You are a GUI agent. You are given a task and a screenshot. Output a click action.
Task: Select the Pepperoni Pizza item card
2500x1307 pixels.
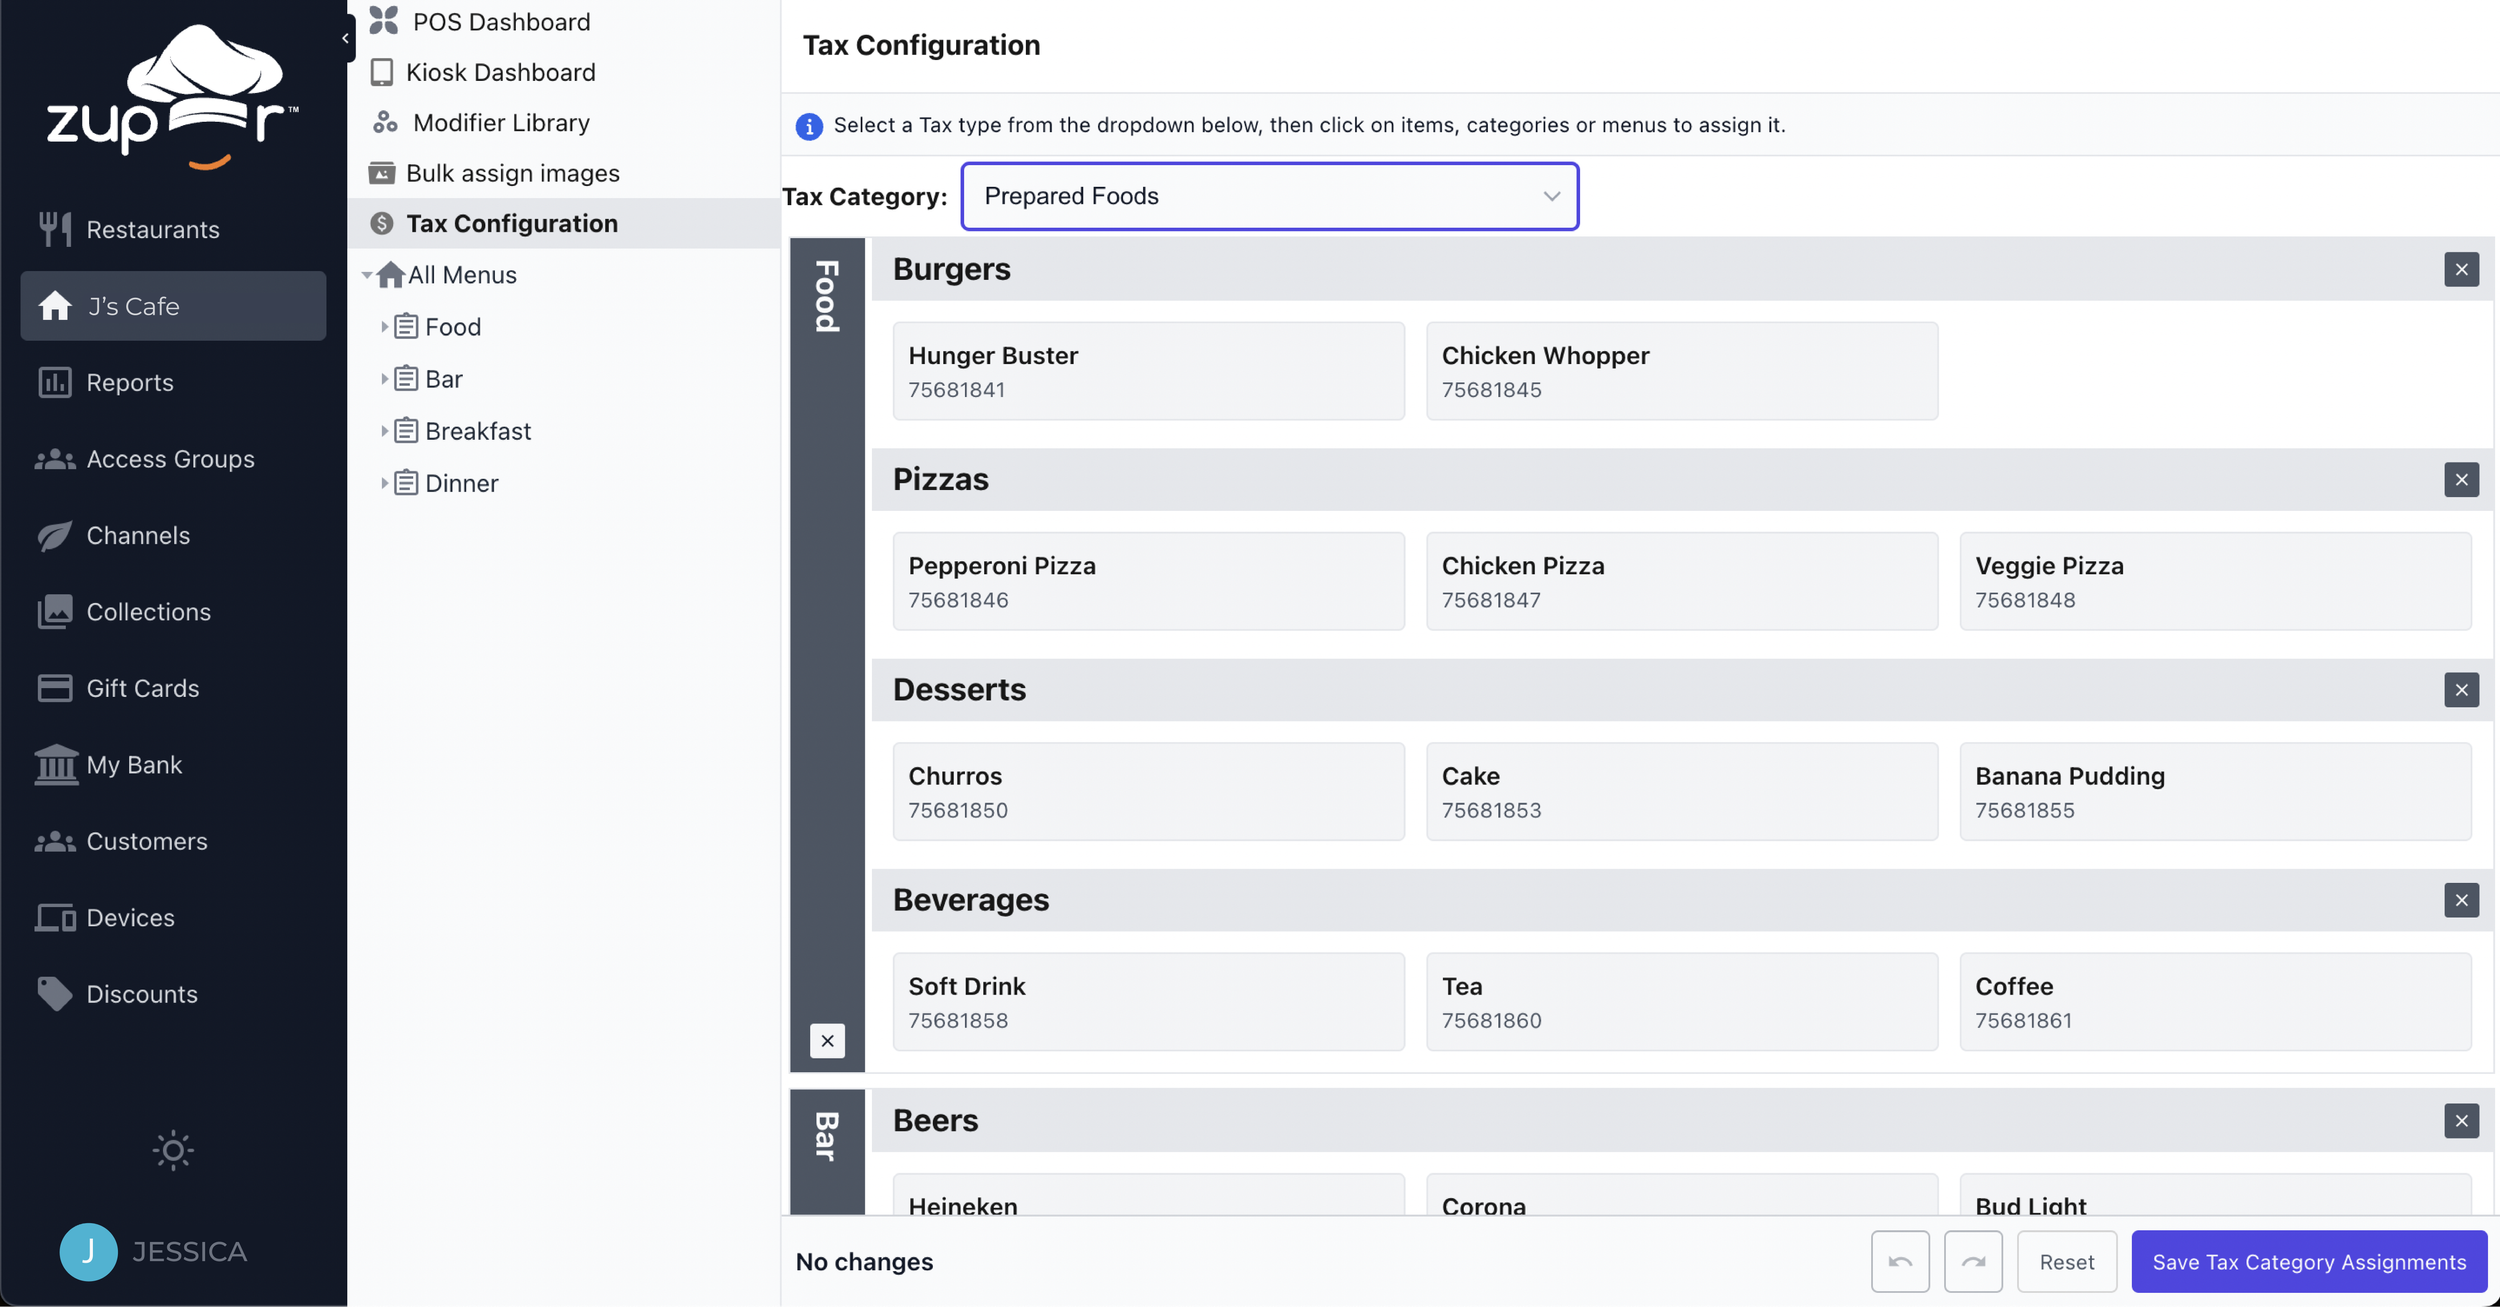click(x=1148, y=581)
